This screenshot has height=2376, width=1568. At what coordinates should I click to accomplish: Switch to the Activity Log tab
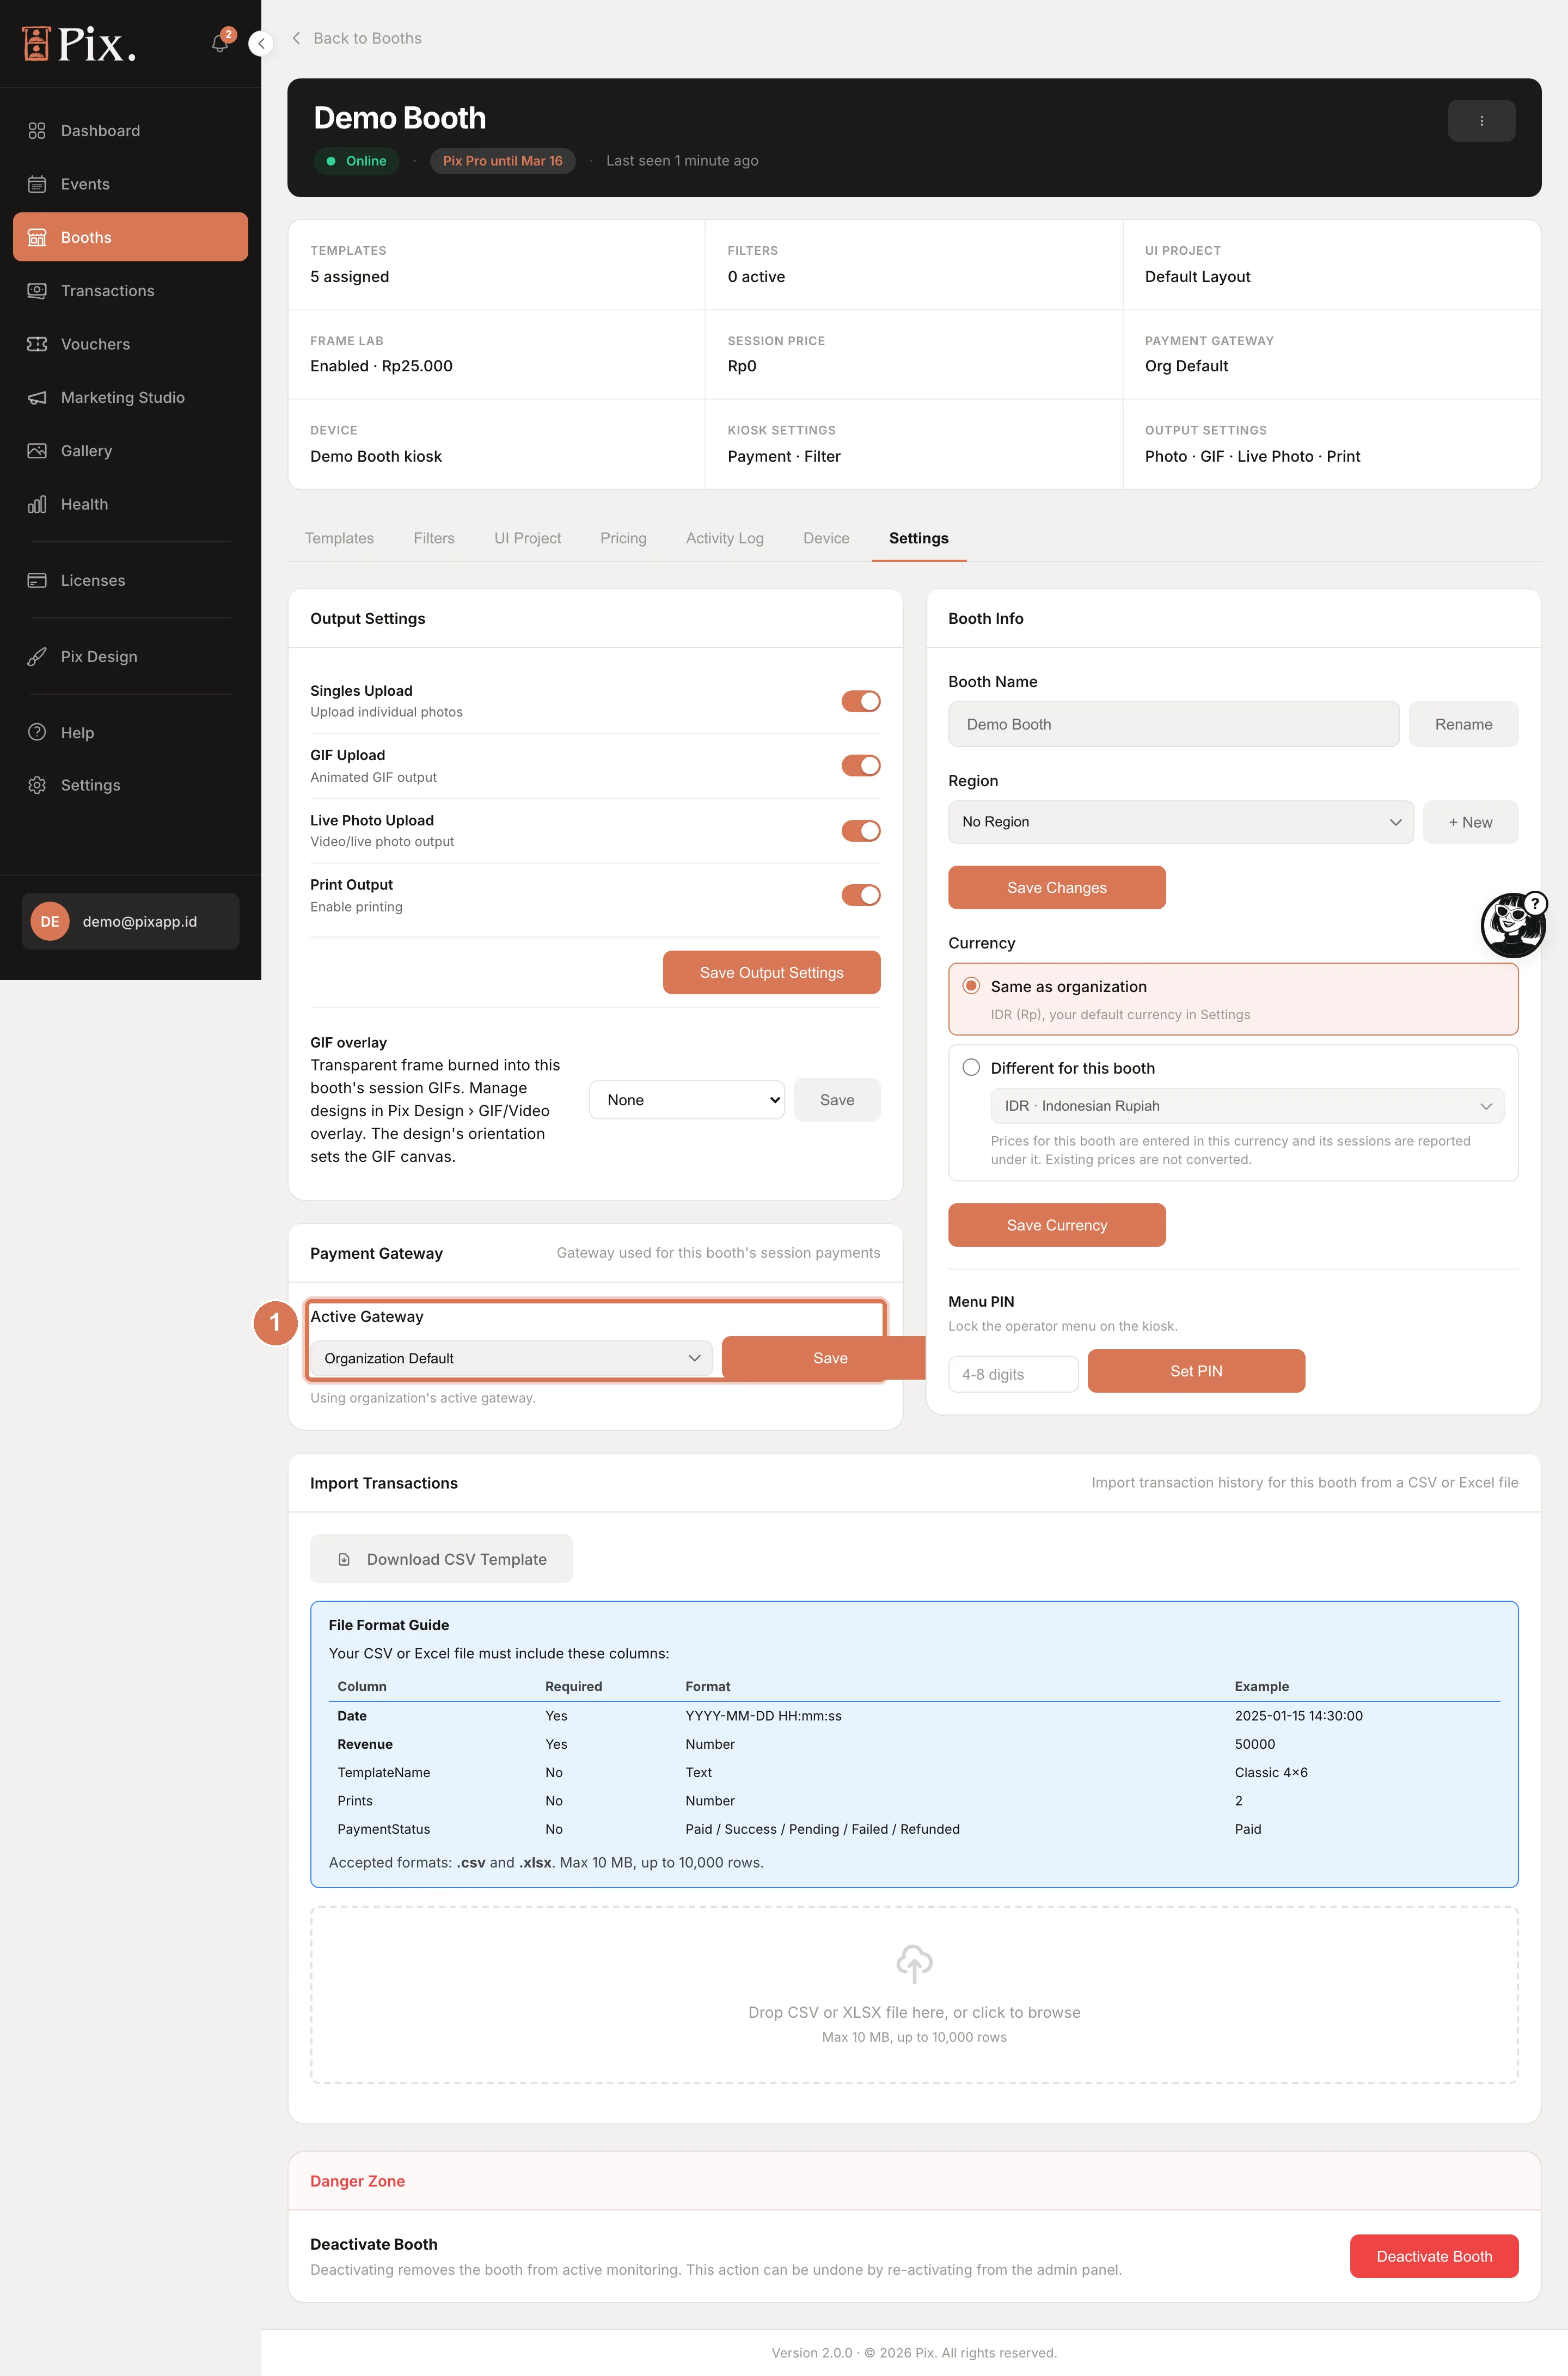pos(725,538)
